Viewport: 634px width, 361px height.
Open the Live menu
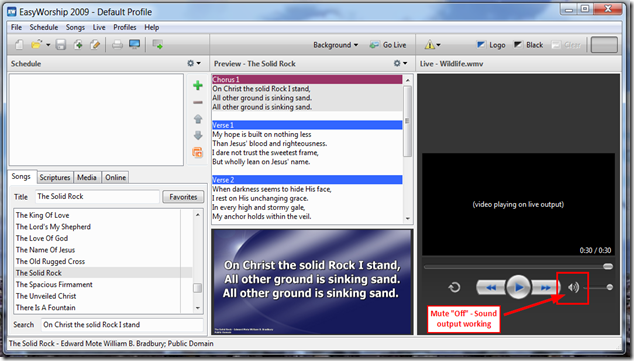point(99,27)
